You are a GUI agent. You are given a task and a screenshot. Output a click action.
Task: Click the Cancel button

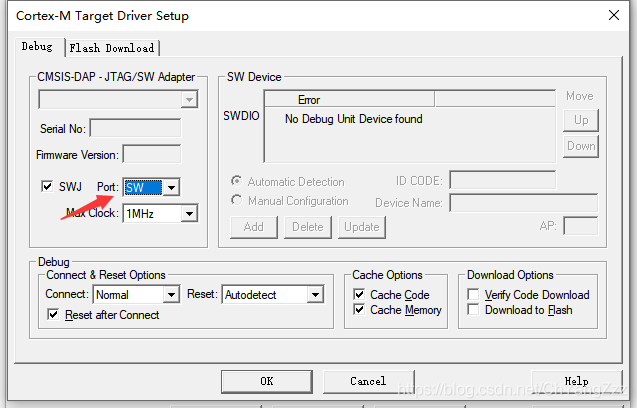click(368, 382)
